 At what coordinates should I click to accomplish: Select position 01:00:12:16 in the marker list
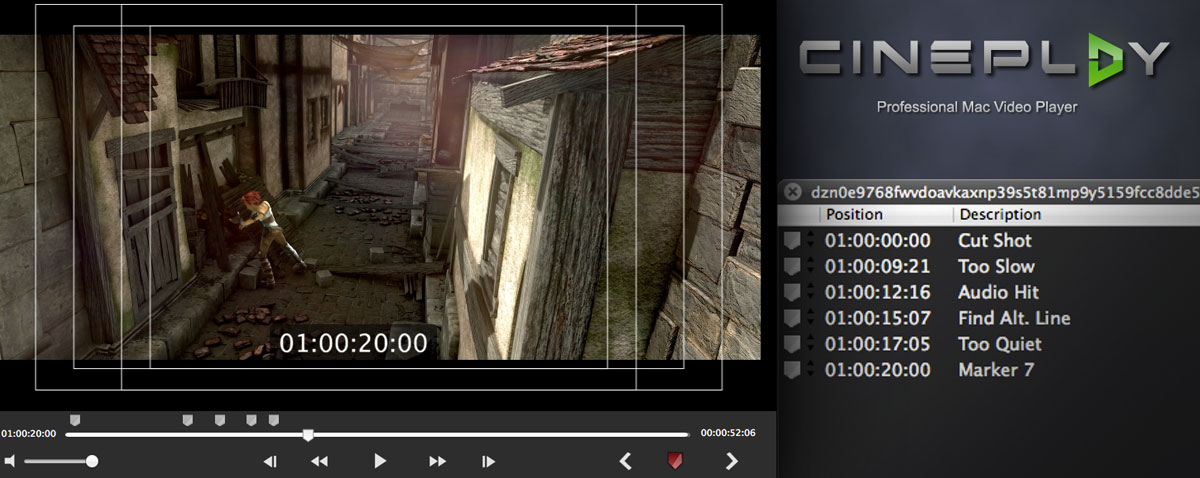pos(877,293)
